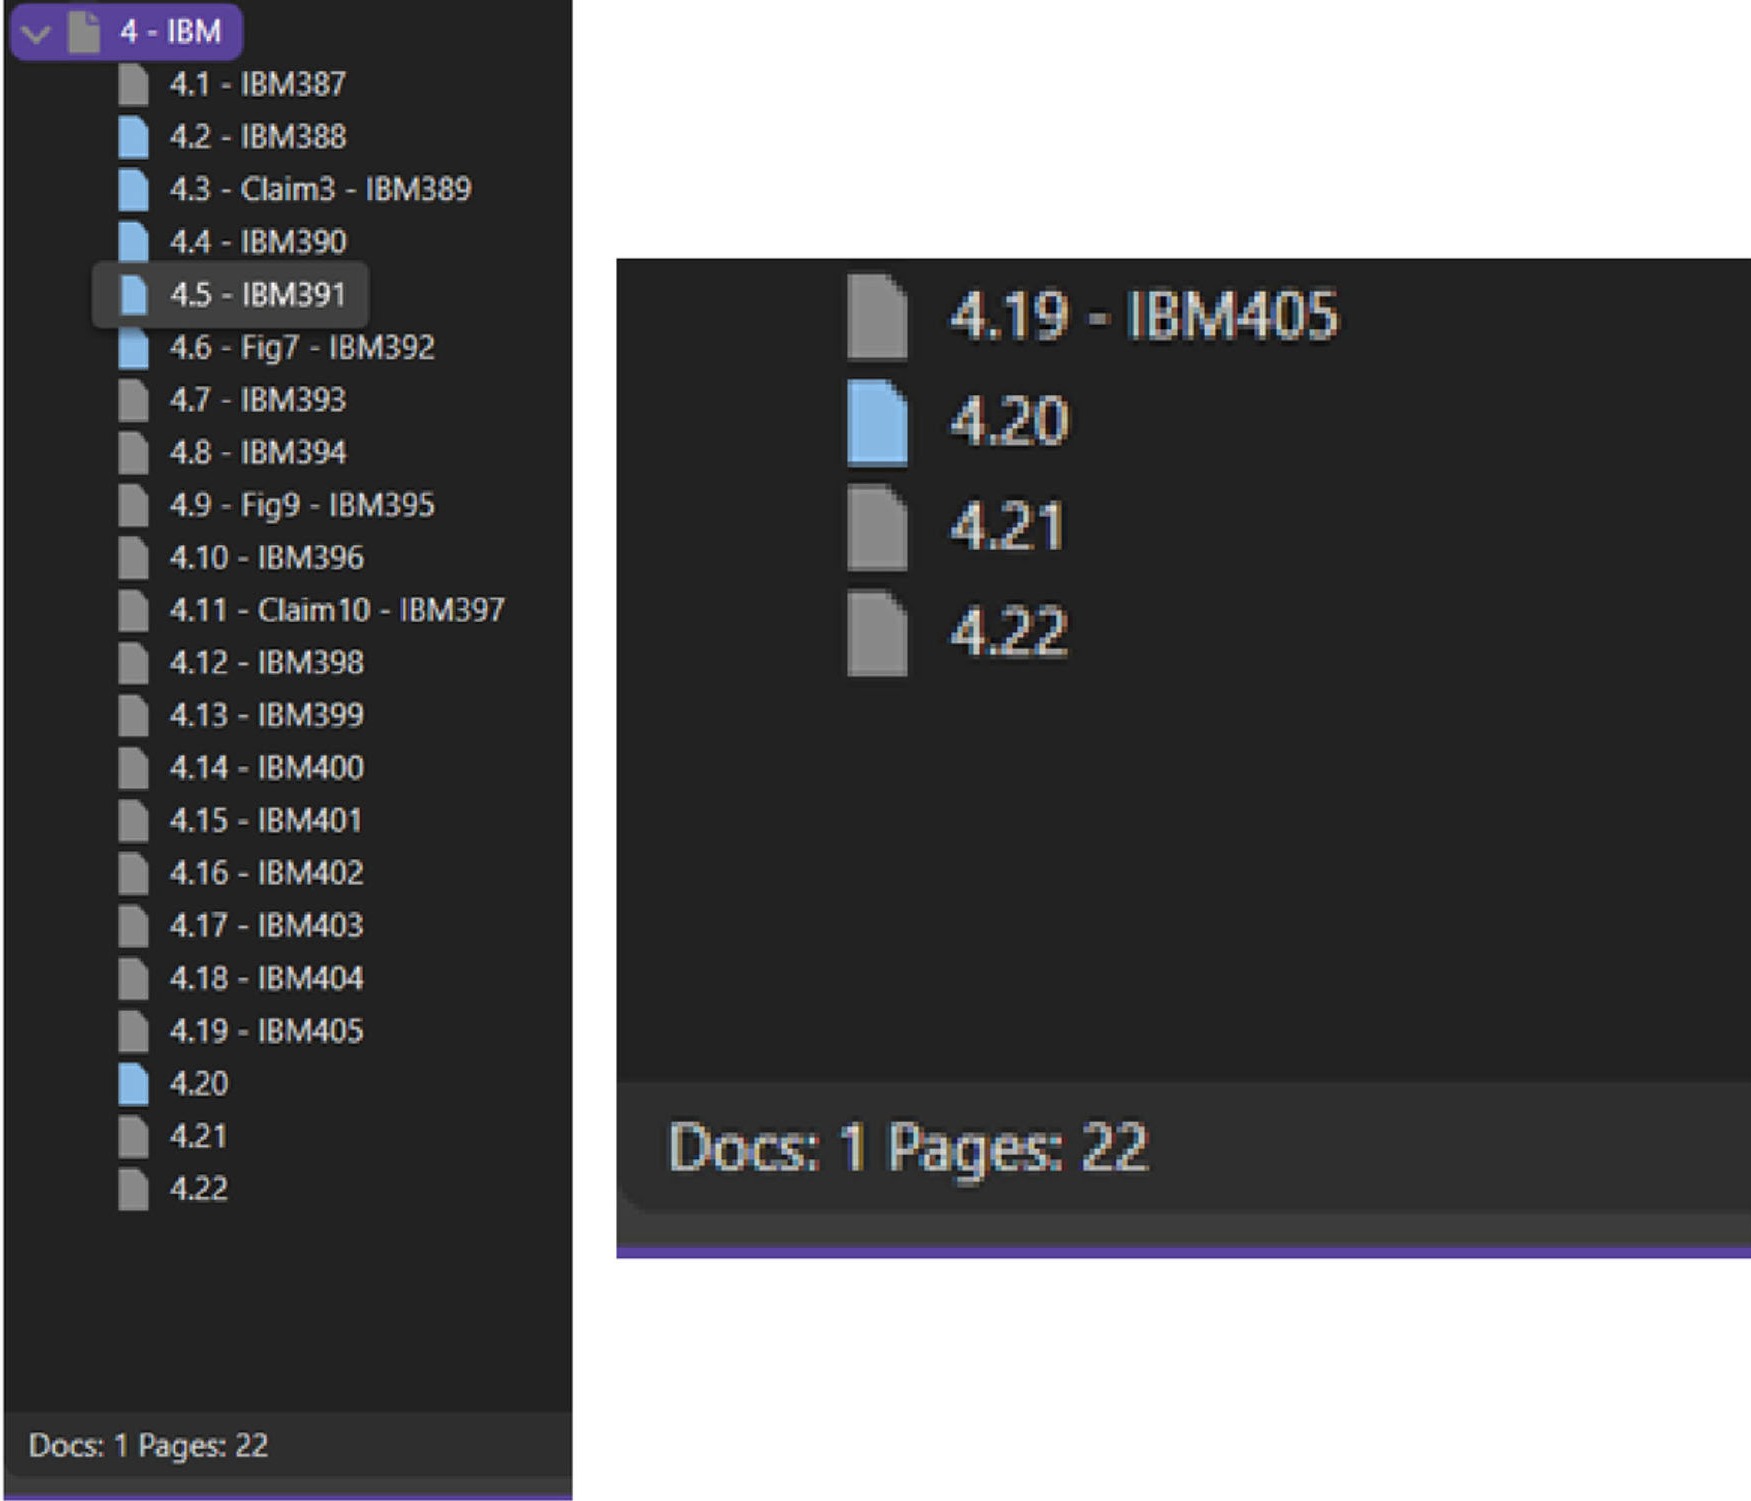Collapse the 4 - IBM tree node
This screenshot has width=1751, height=1501.
tap(36, 33)
